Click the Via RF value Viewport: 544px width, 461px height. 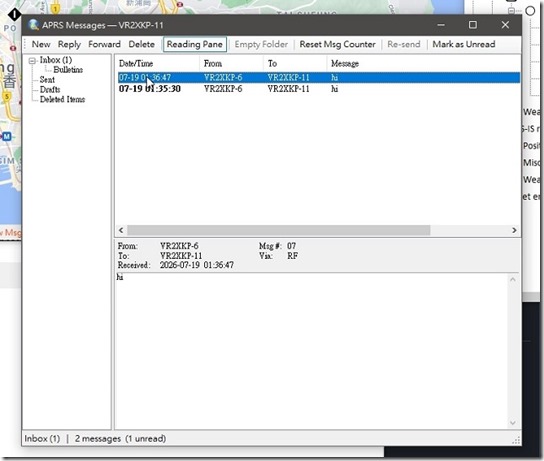tap(292, 256)
